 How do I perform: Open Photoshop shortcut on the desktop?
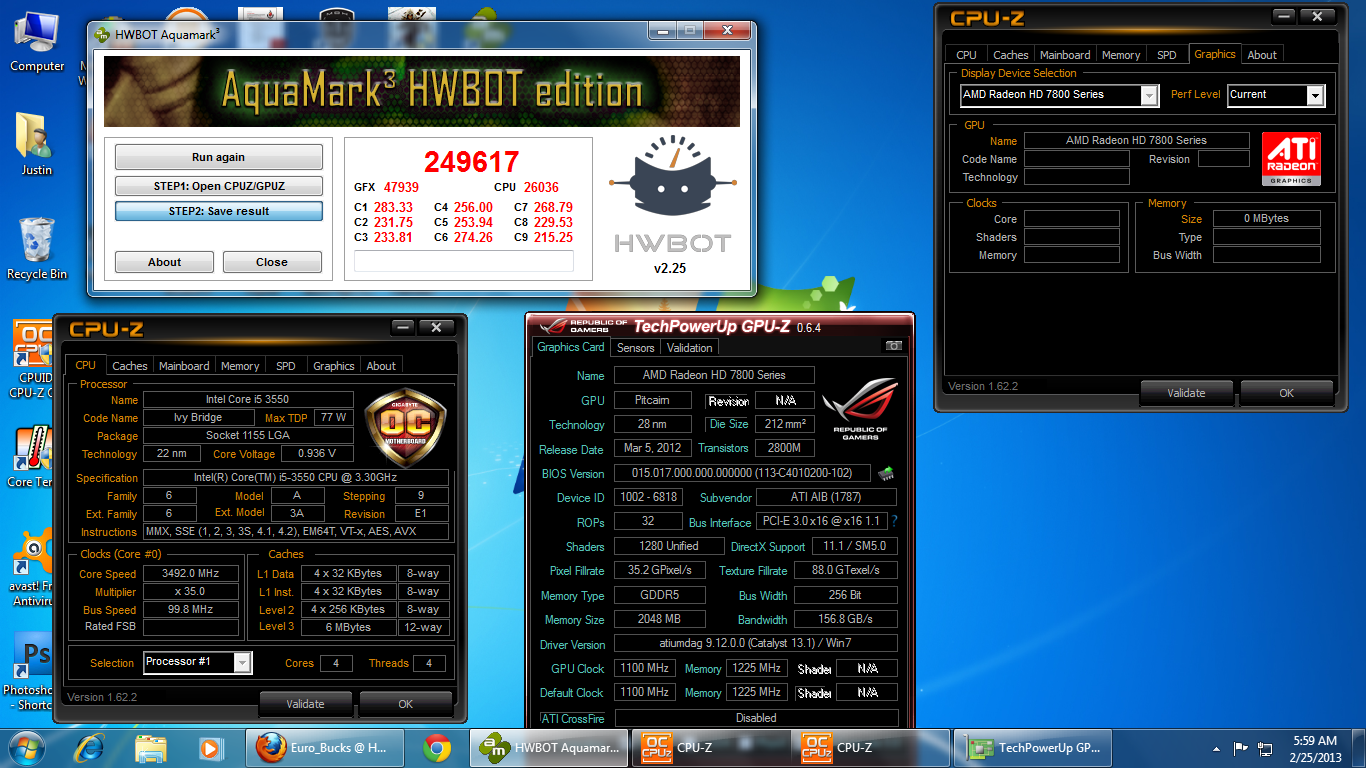pyautogui.click(x=33, y=670)
